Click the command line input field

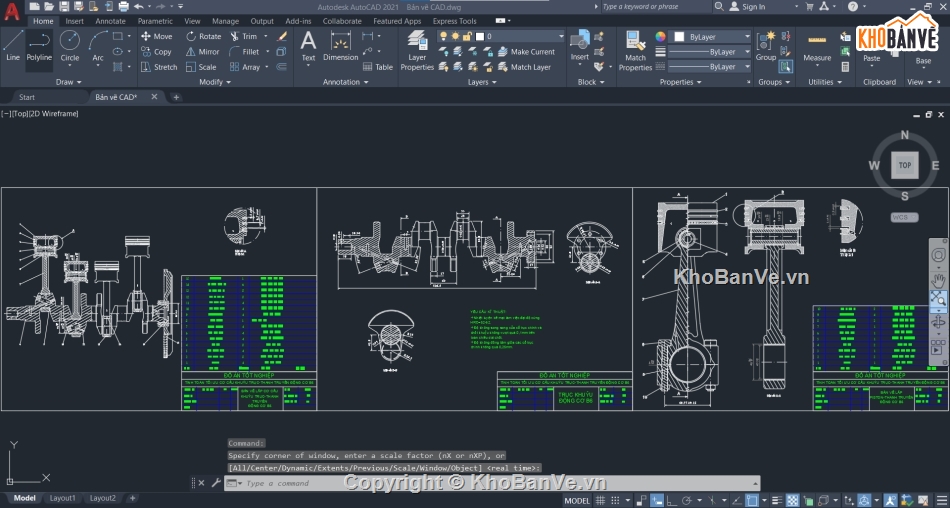click(491, 483)
